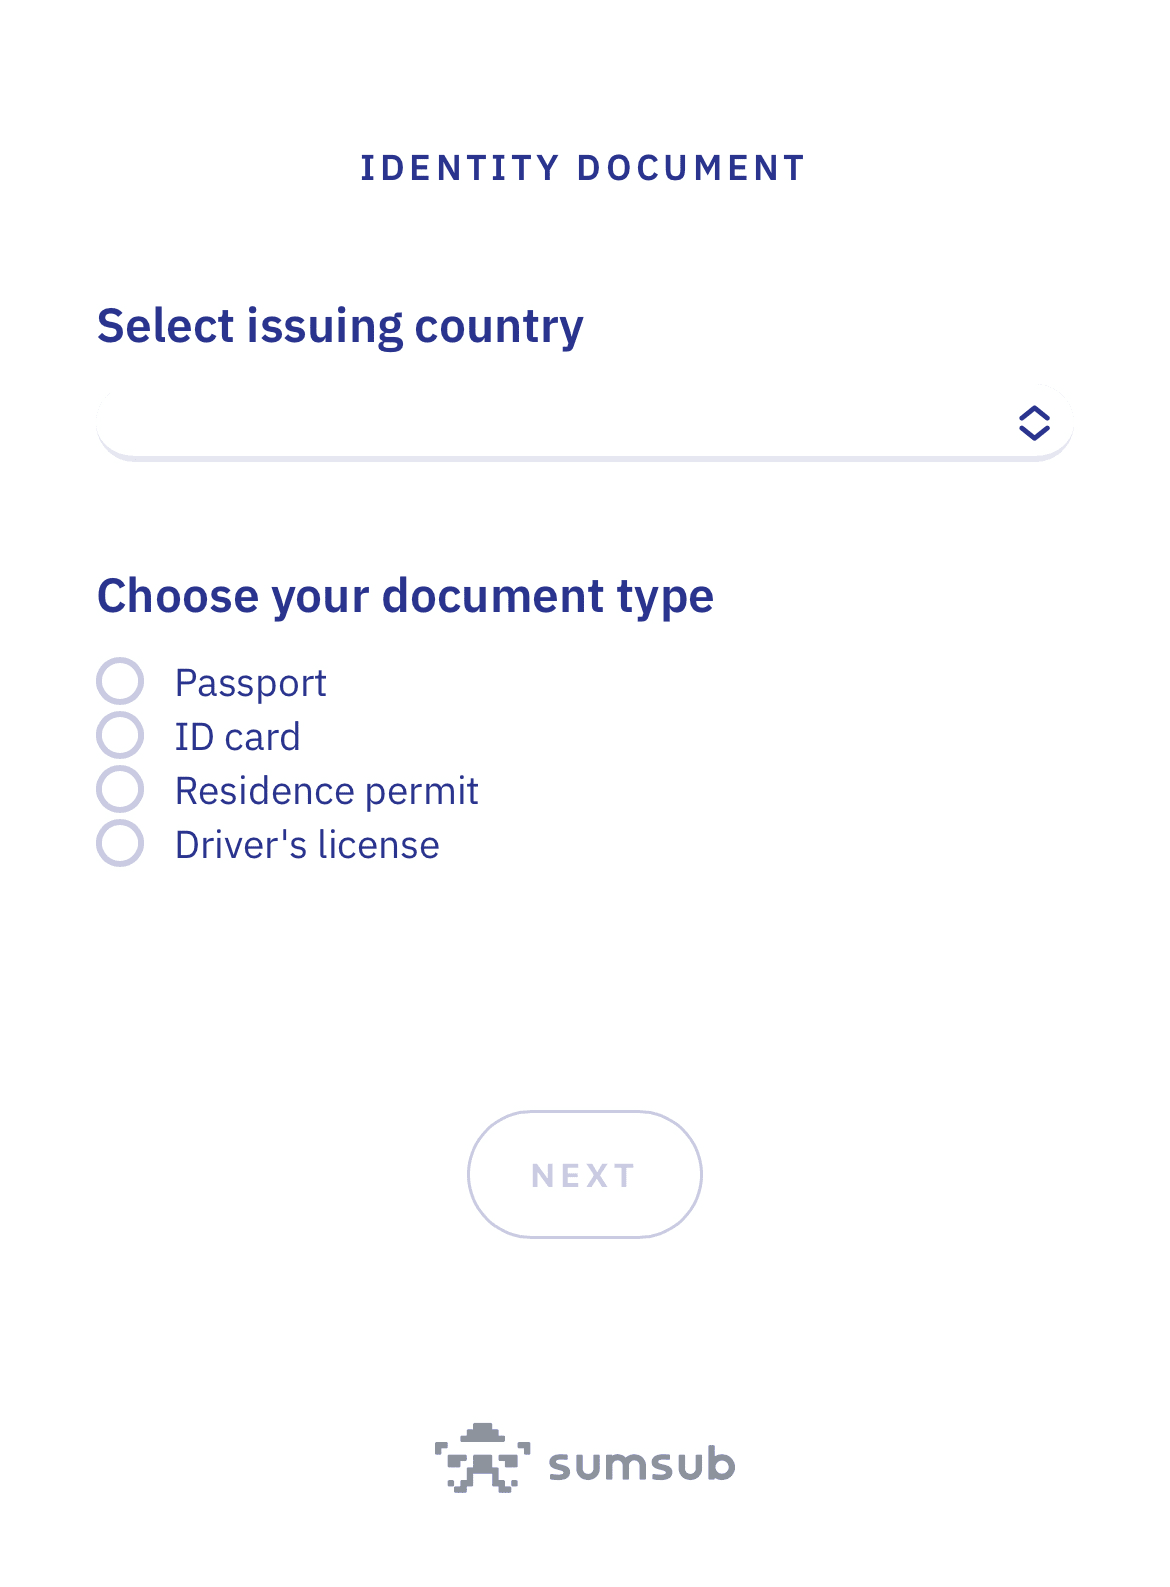
Task: Open the sumsub branding link in the footer
Action: point(585,1460)
